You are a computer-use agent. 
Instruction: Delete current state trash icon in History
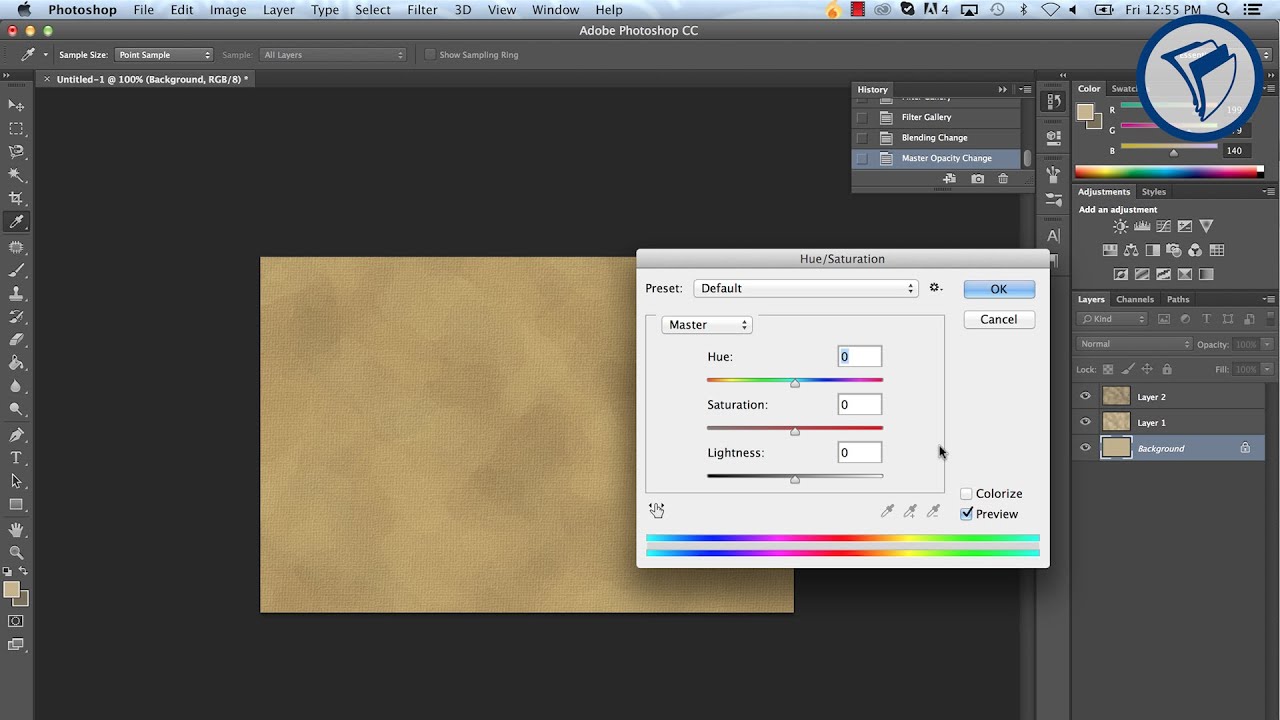[1003, 179]
